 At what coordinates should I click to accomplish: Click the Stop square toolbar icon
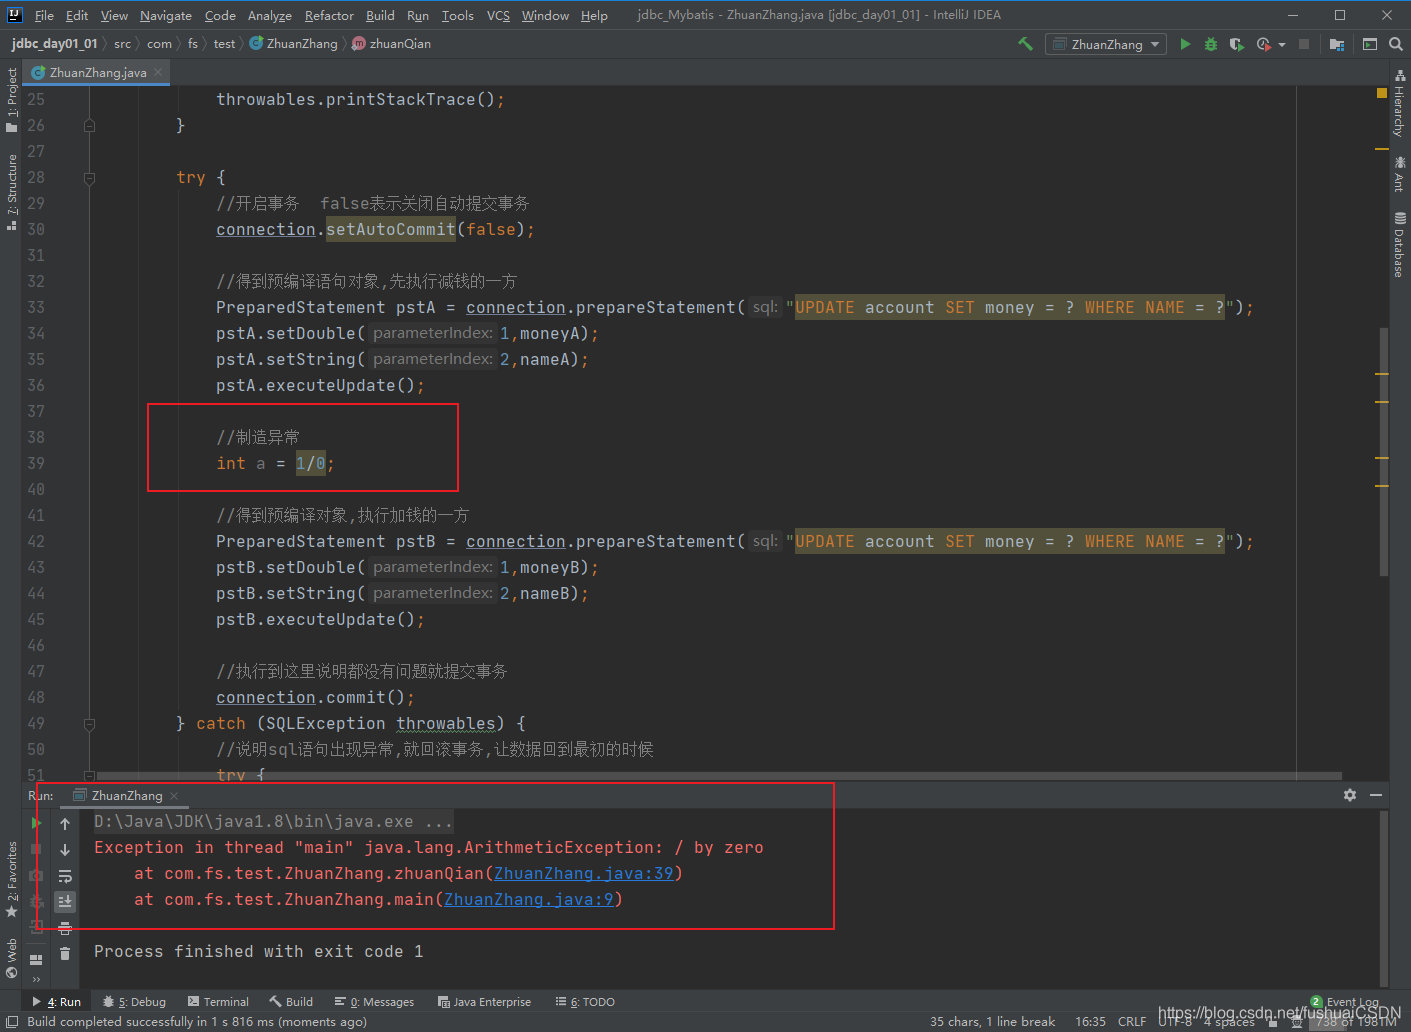pyautogui.click(x=1304, y=44)
